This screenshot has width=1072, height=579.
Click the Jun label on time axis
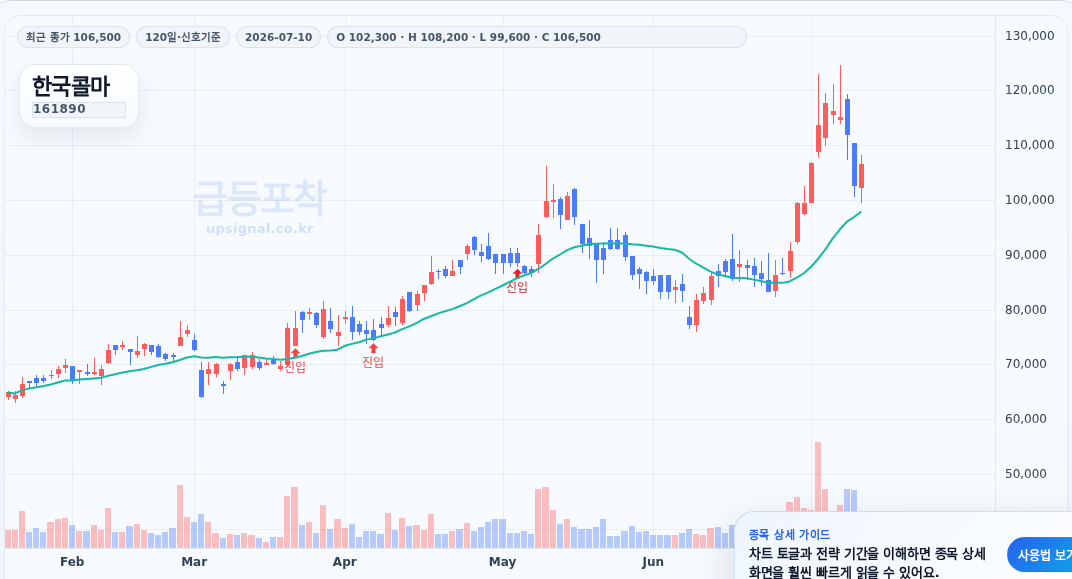coord(652,562)
